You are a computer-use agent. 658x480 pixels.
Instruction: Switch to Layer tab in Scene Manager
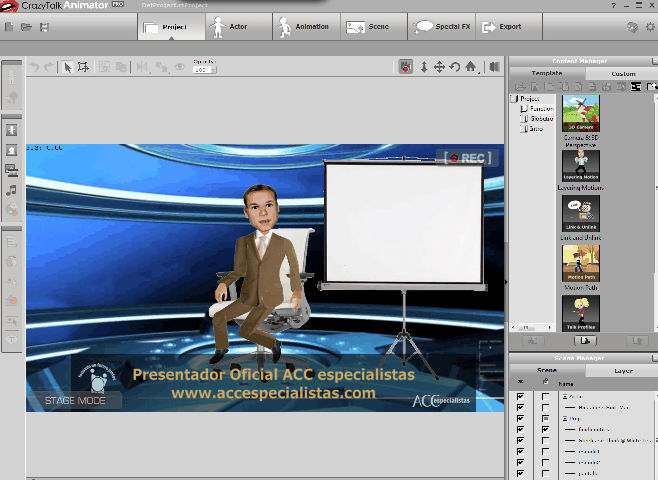click(x=623, y=371)
